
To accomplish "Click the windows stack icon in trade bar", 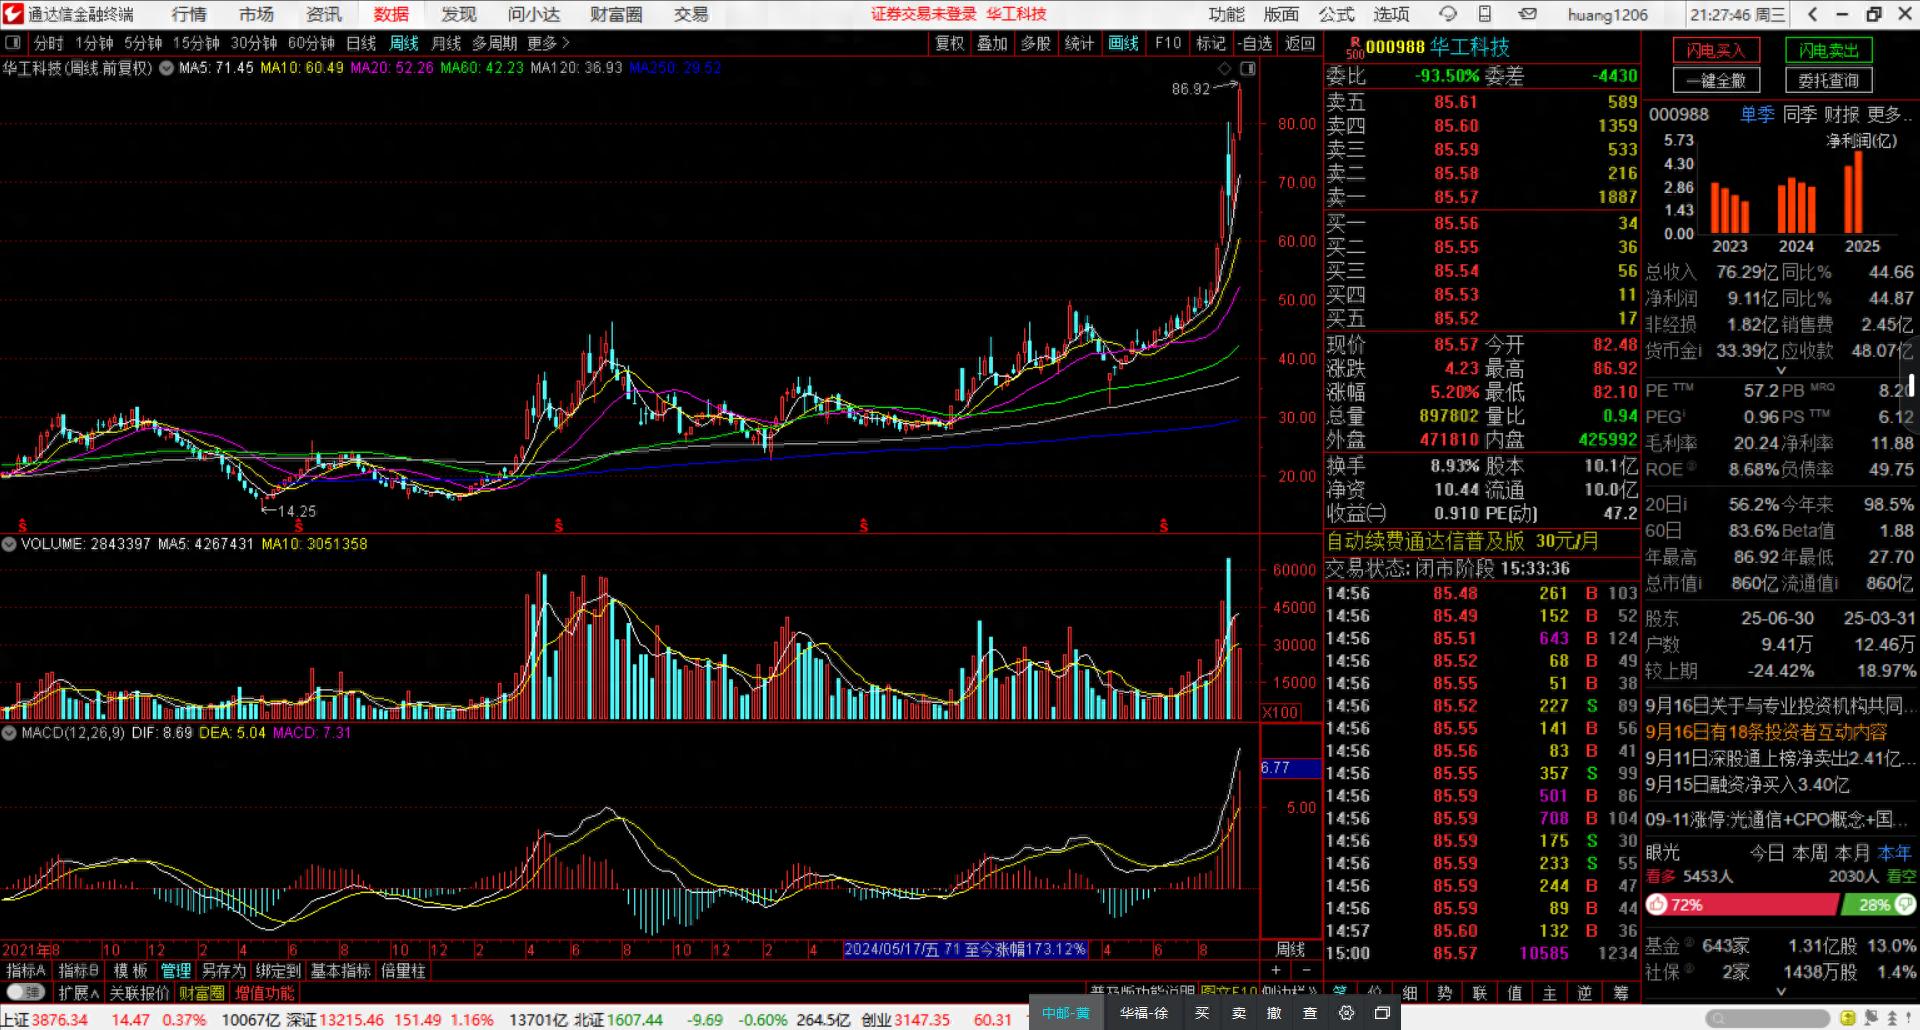I will click(x=1382, y=1013).
